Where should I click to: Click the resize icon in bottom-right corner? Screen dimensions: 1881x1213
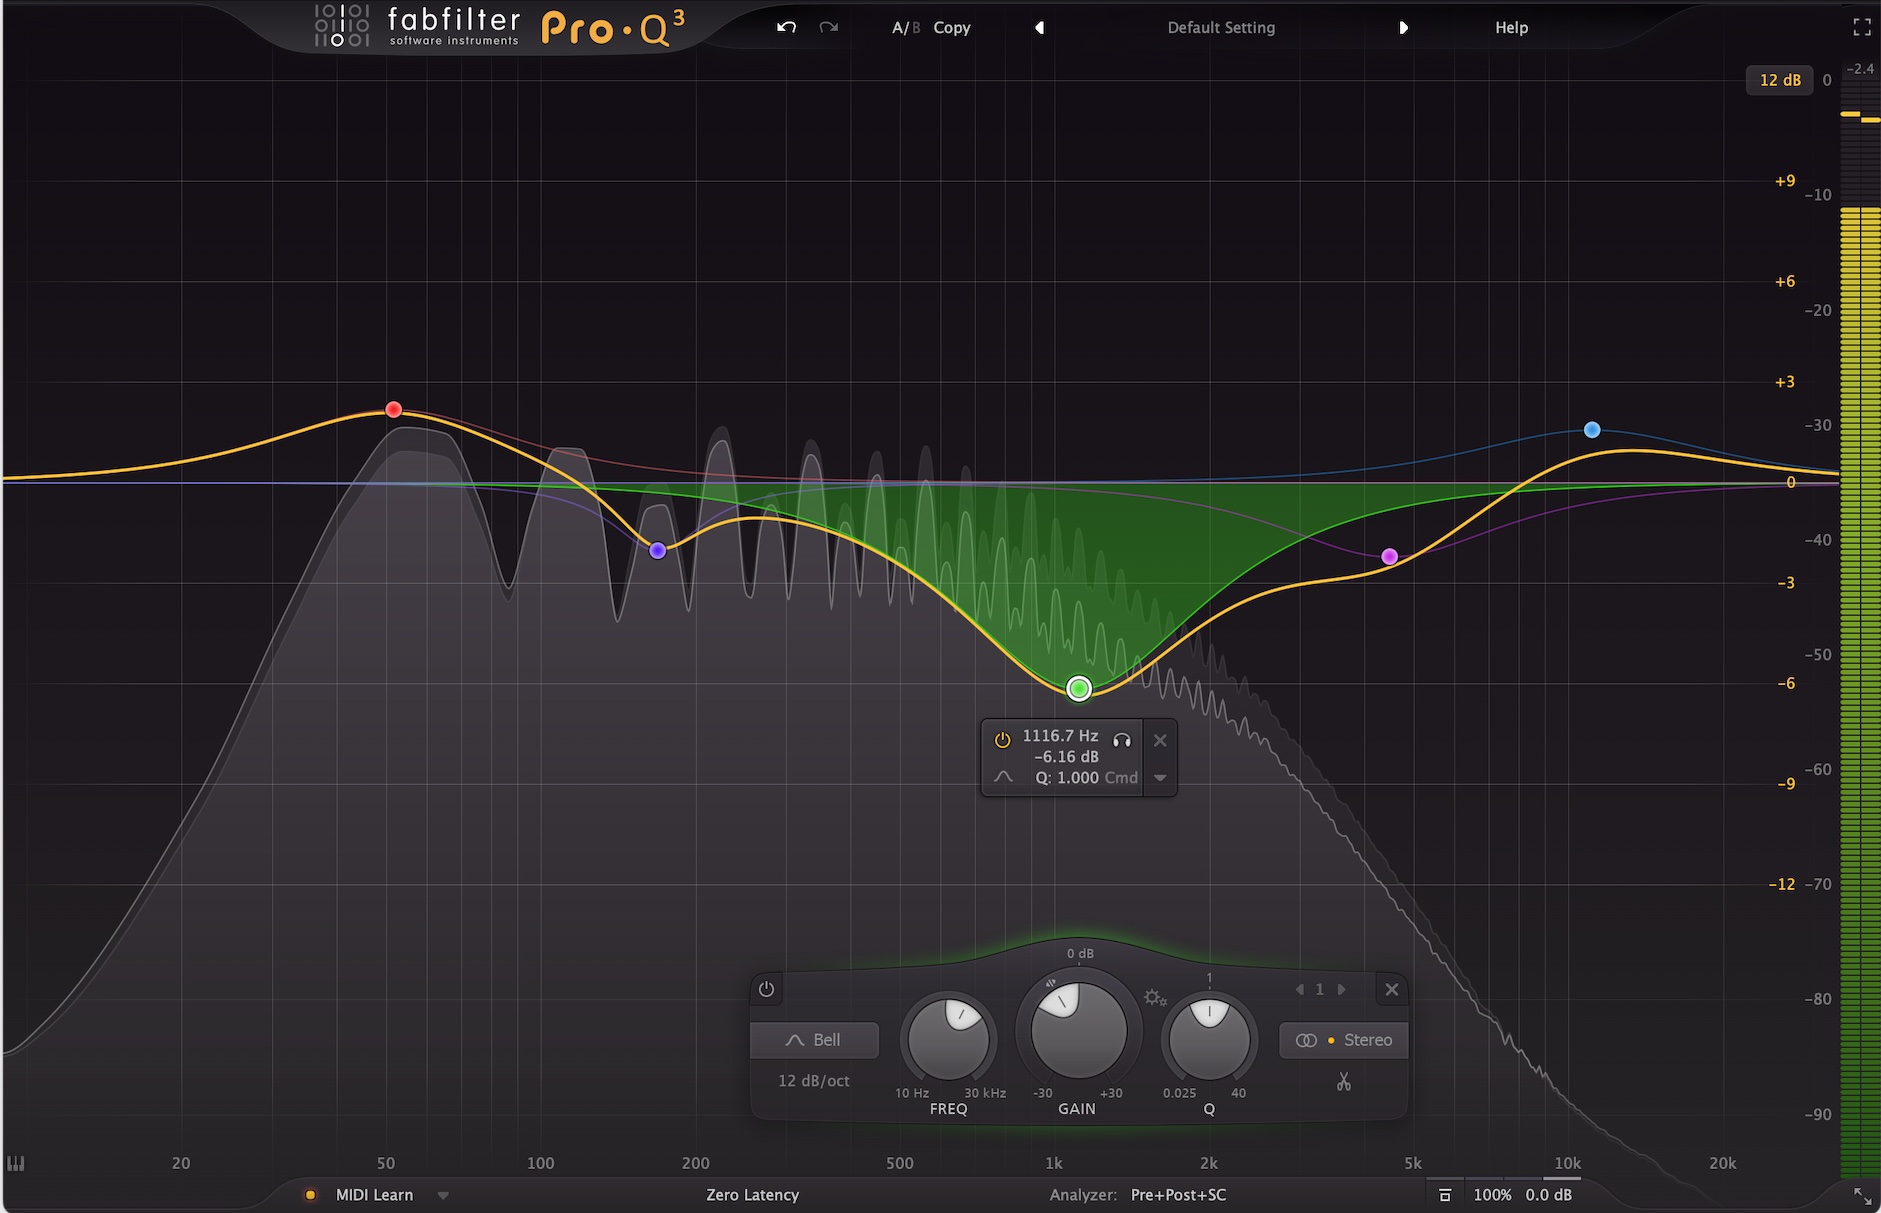[1862, 1195]
